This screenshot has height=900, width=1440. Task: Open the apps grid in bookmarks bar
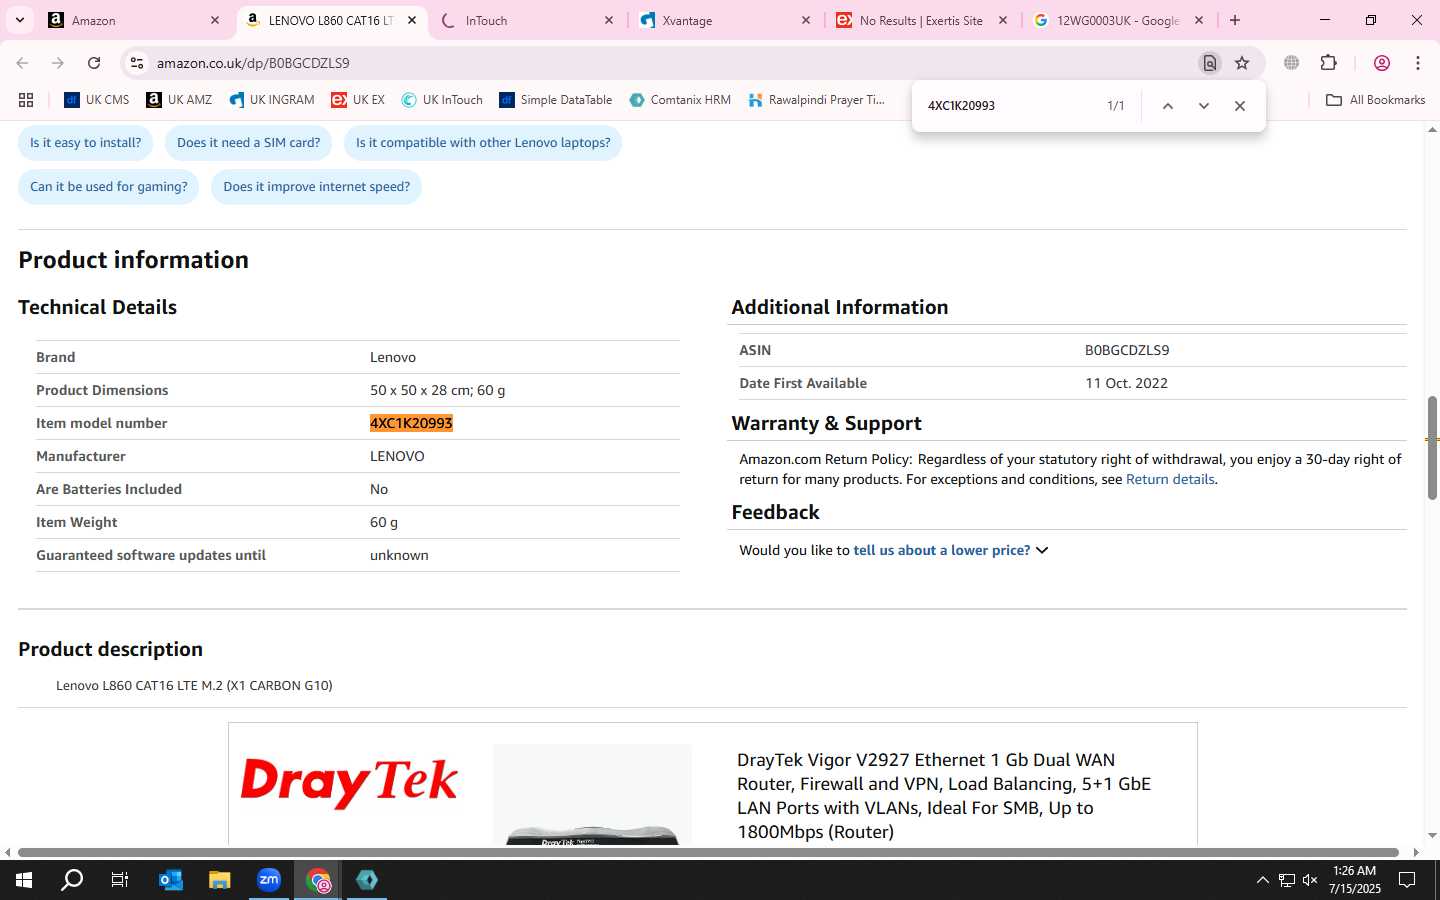(x=26, y=100)
